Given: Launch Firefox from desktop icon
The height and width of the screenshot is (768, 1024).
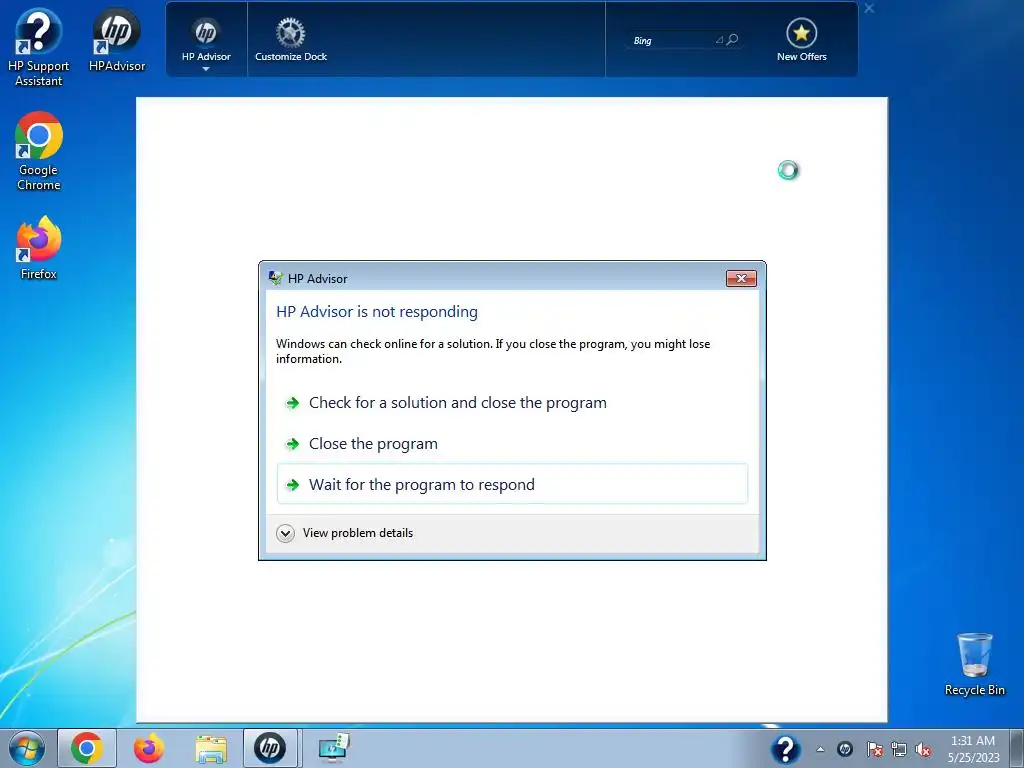Looking at the screenshot, I should click(39, 249).
